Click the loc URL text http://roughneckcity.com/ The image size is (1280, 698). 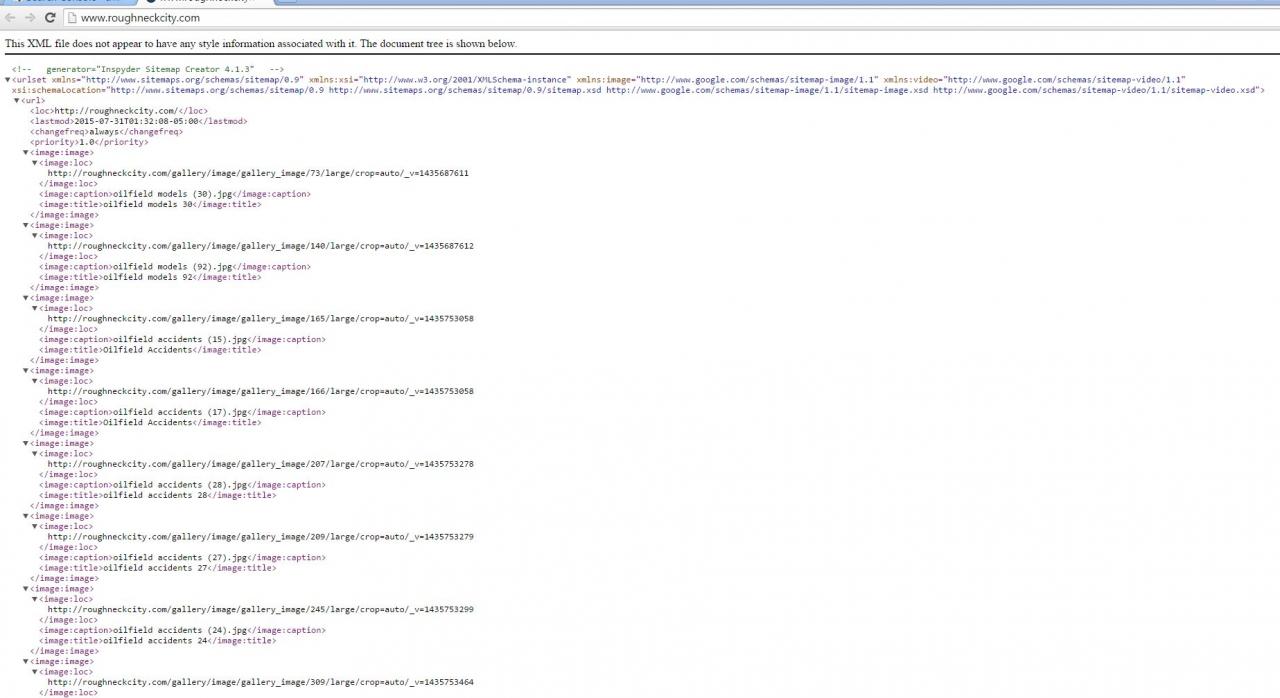115,111
